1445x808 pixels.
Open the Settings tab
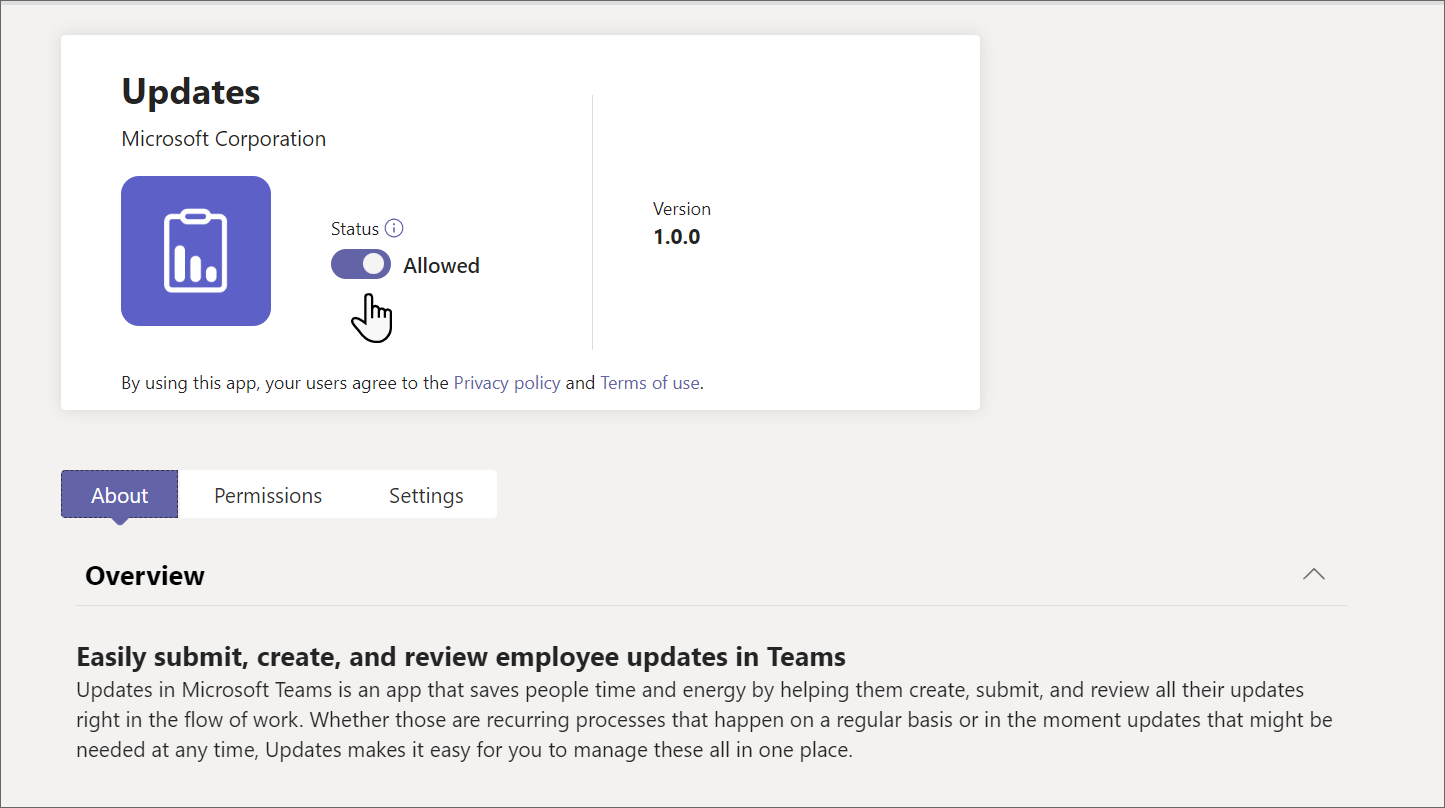[425, 494]
